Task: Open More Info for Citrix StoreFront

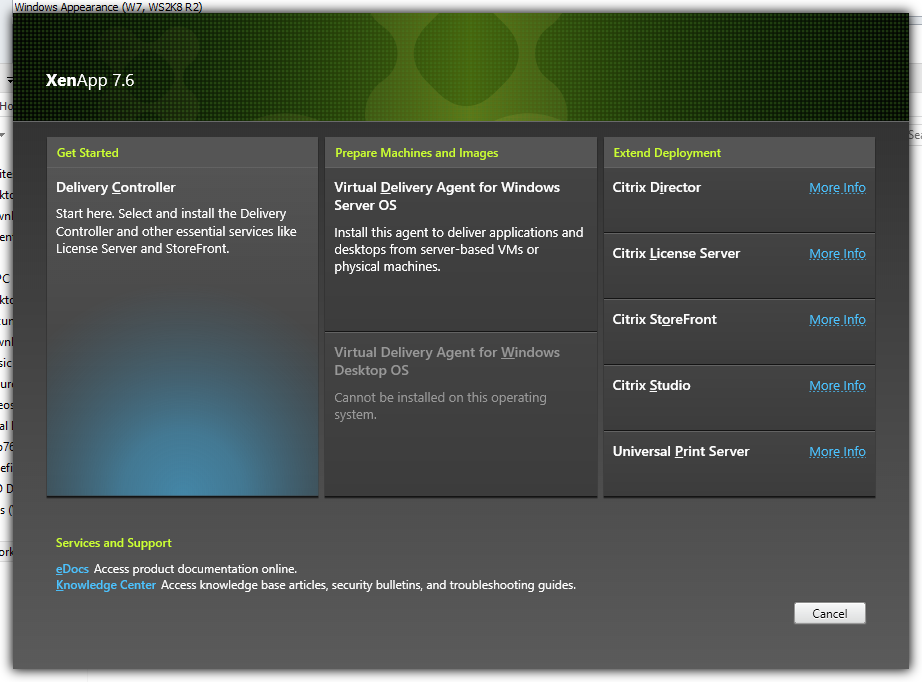Action: (837, 319)
